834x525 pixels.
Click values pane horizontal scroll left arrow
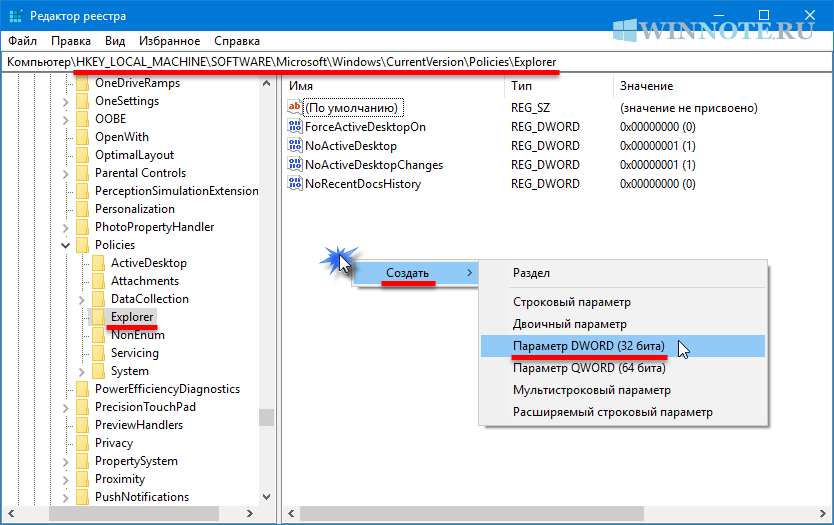click(x=291, y=513)
